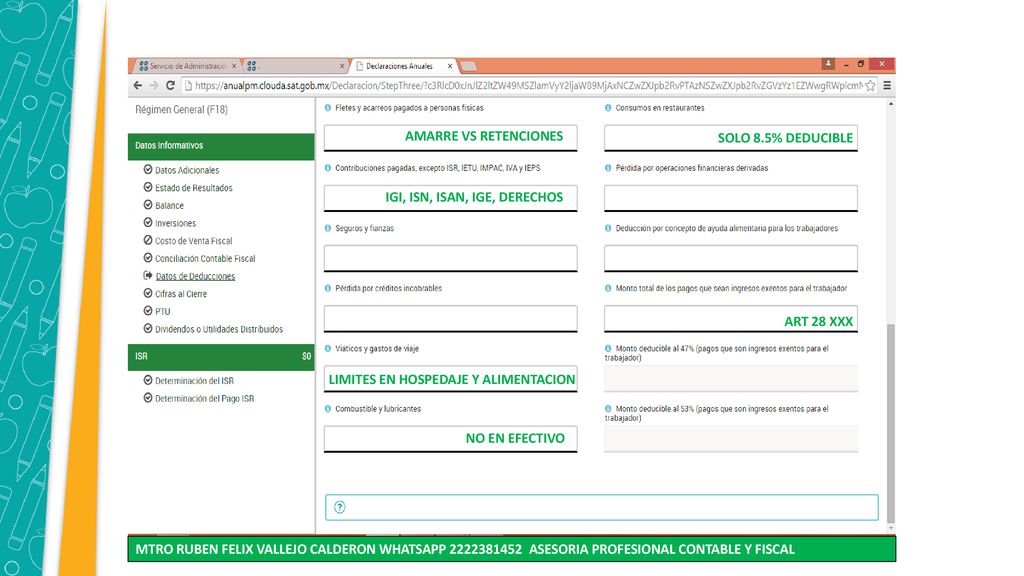Click the browser address bar URL
1024x576 pixels.
(x=528, y=86)
